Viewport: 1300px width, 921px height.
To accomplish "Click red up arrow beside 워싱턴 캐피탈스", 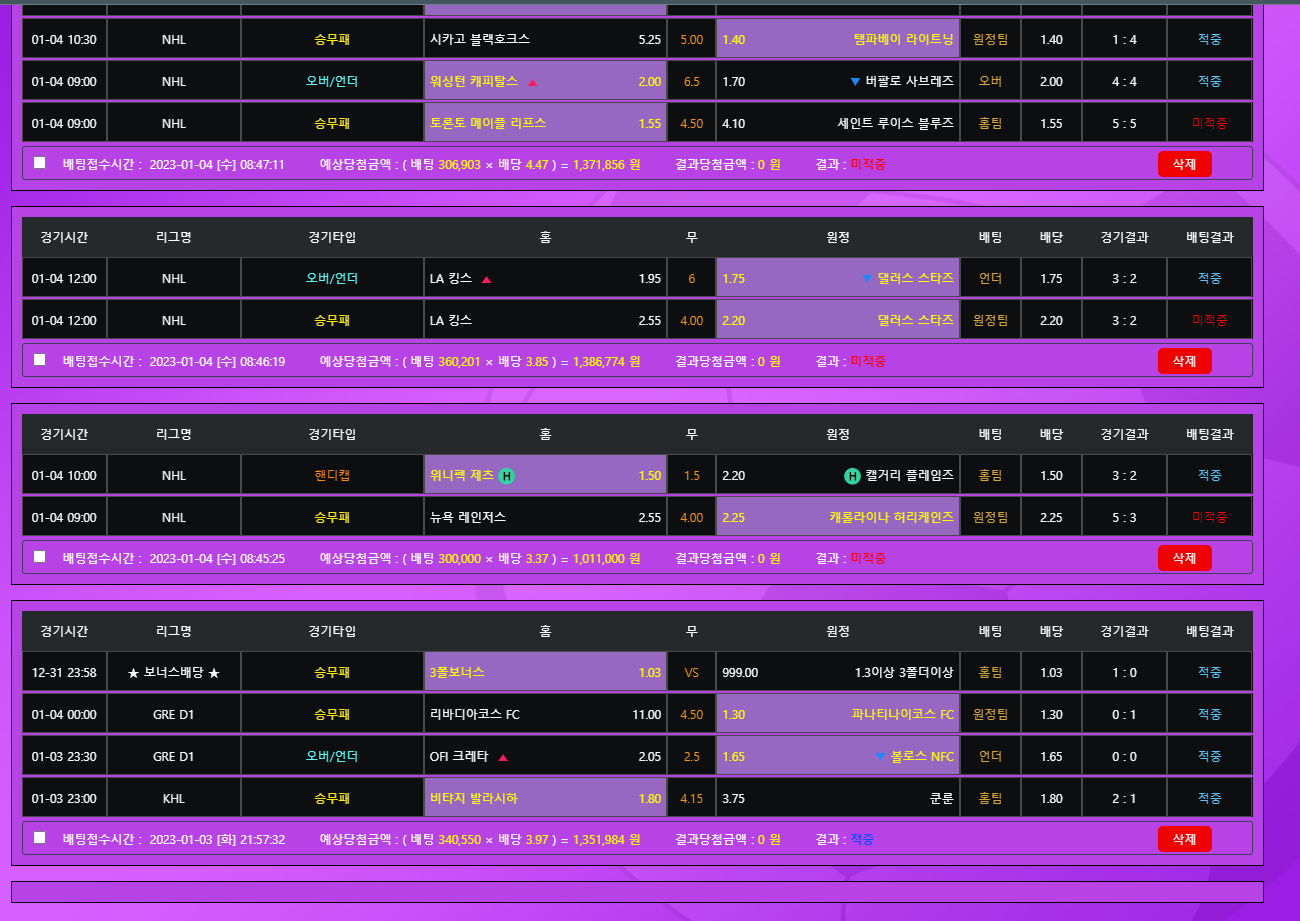I will tap(532, 82).
